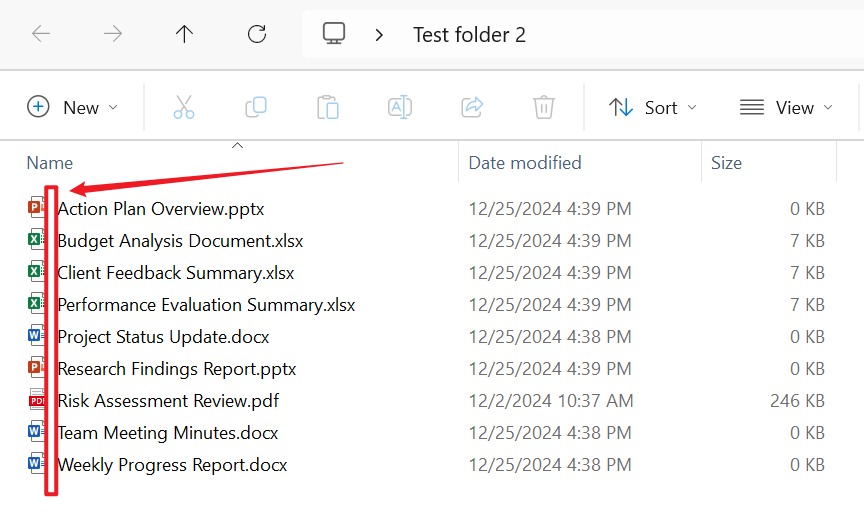Select Project Status Update.docx file name
Viewport: 864px width, 521px height.
(163, 337)
